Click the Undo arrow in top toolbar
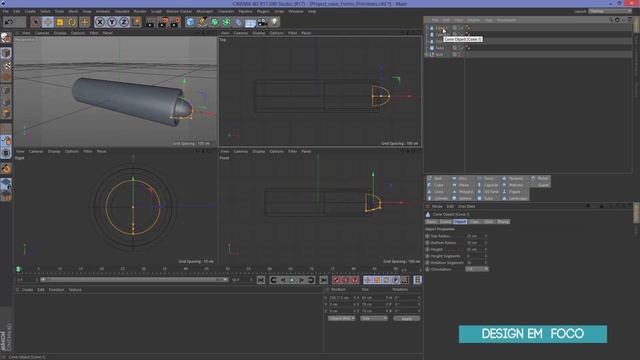Viewport: 640px width, 360px height. tap(9, 22)
